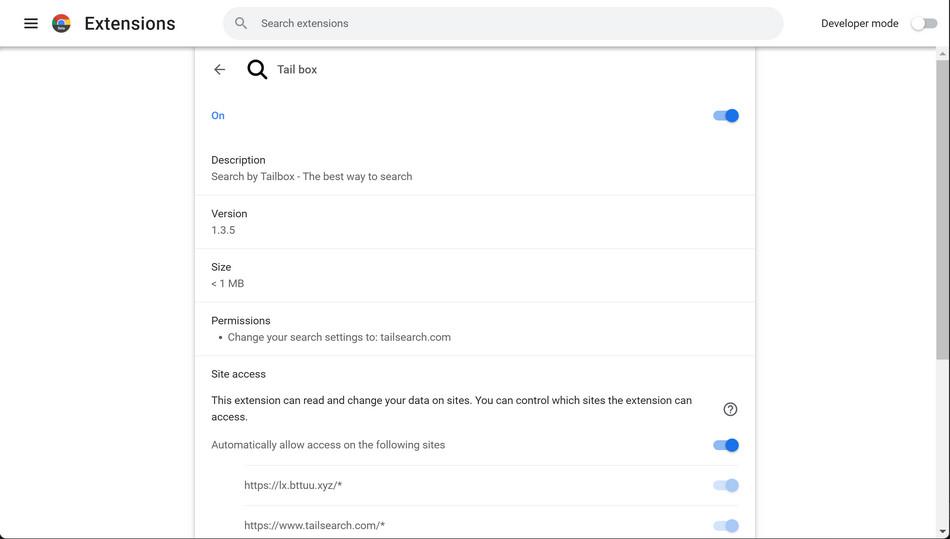Click the scrollbar up arrow
The width and height of the screenshot is (950, 539).
[x=943, y=54]
